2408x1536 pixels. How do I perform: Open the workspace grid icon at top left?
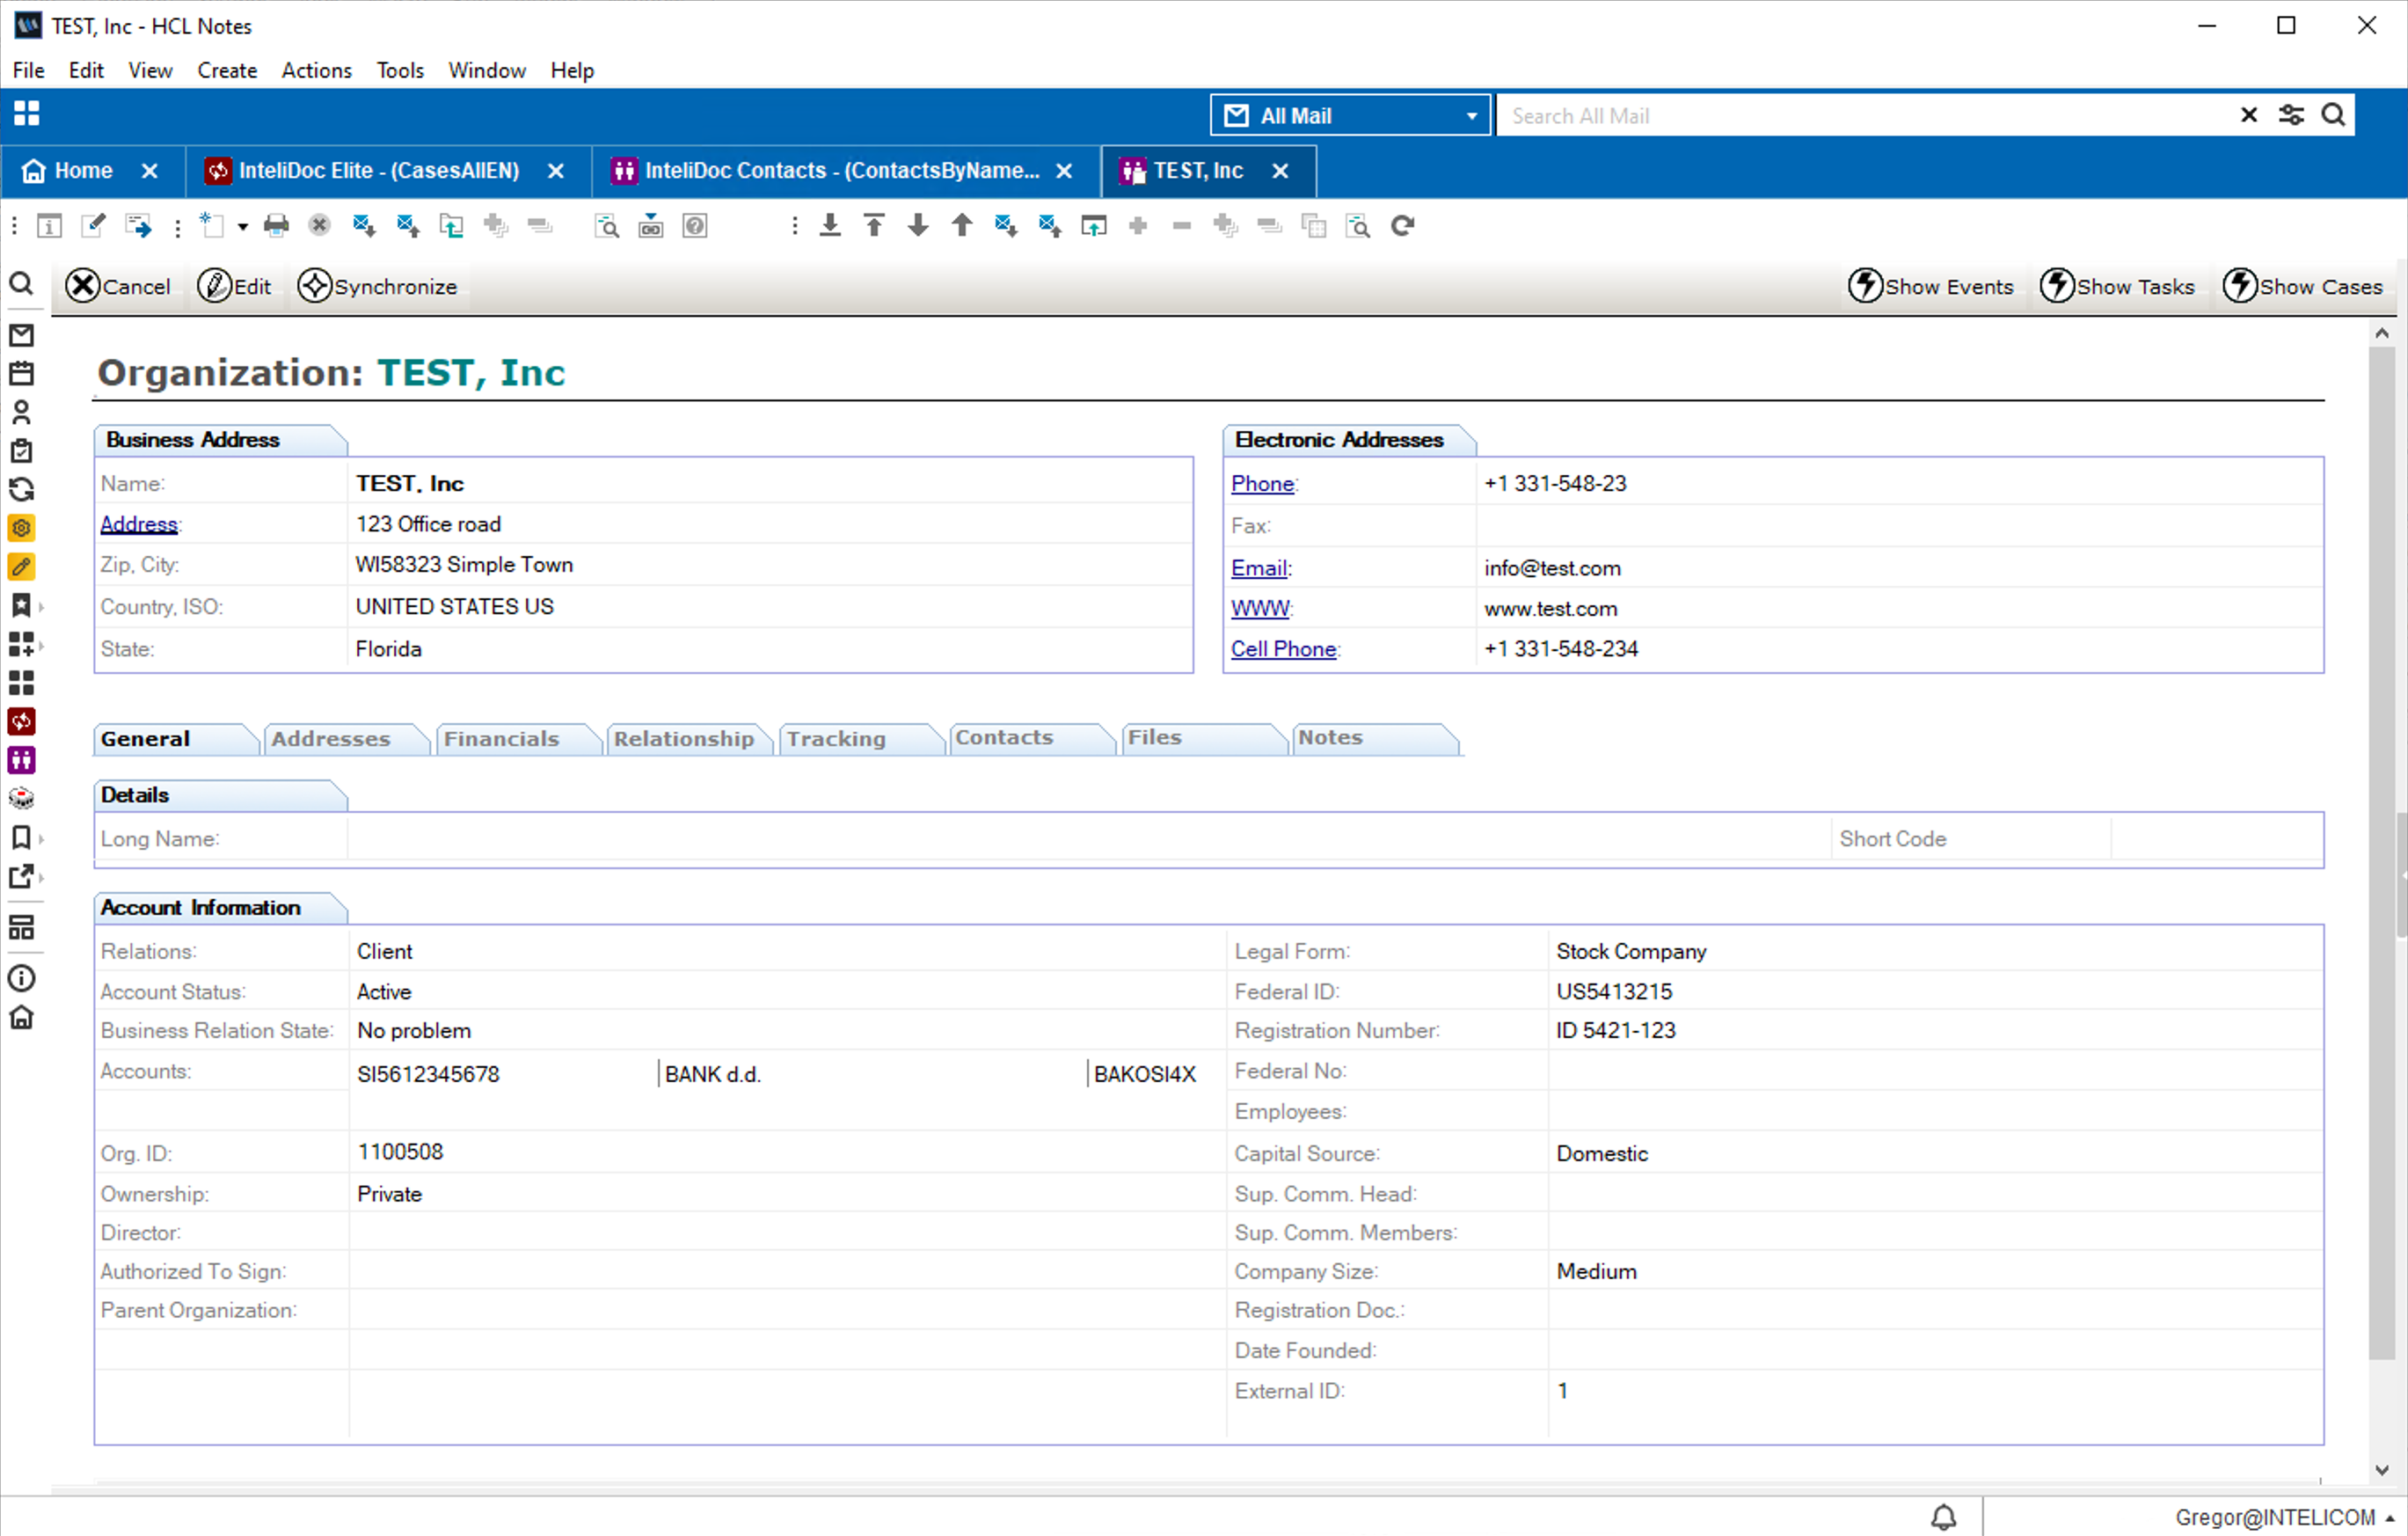click(x=27, y=114)
